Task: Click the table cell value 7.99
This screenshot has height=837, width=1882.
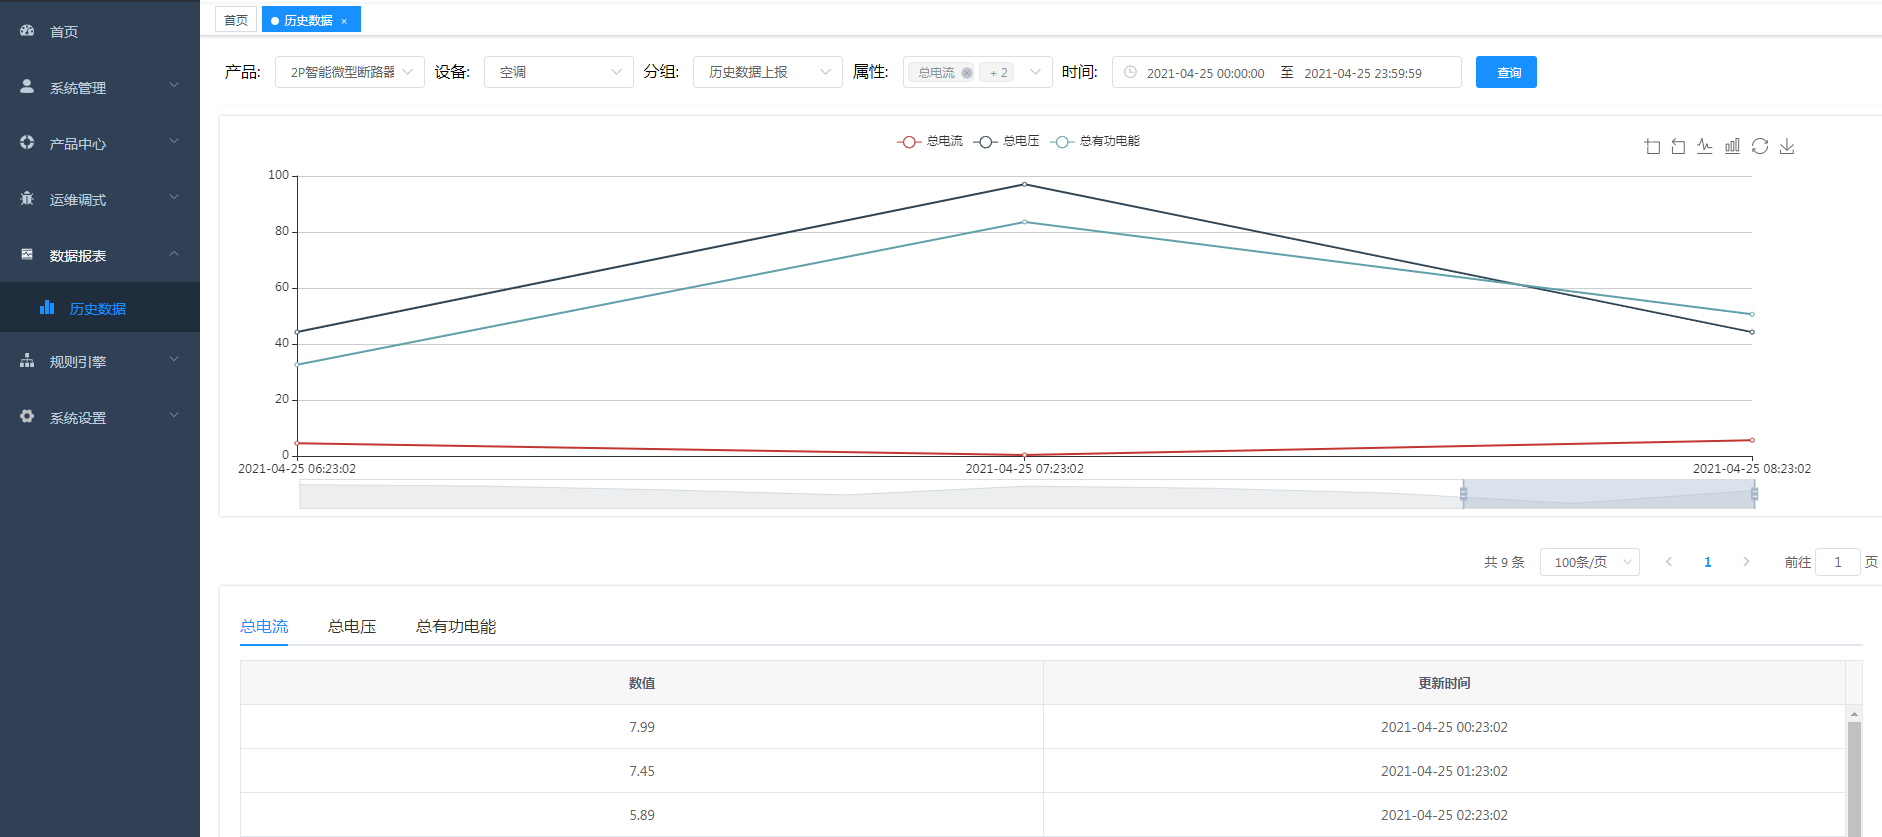Action: (x=642, y=727)
